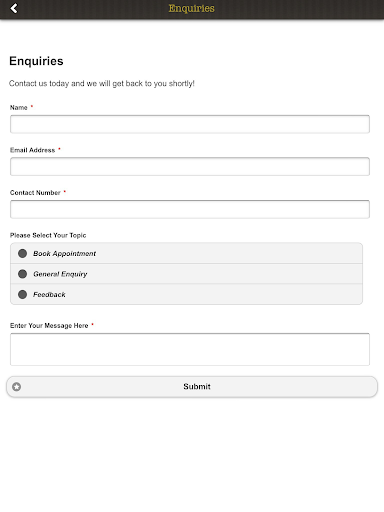Click into the Email Address text box
This screenshot has width=384, height=512.
pos(190,166)
